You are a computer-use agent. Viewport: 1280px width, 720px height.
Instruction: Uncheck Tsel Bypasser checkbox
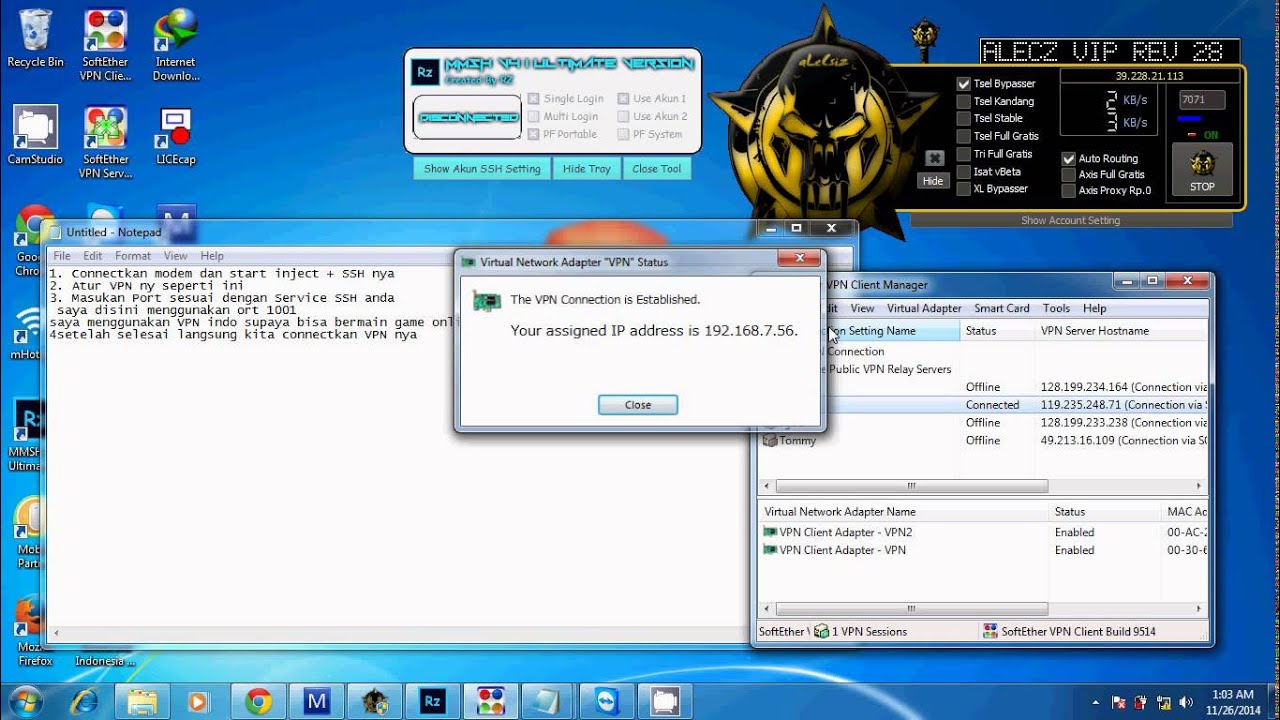(x=964, y=84)
